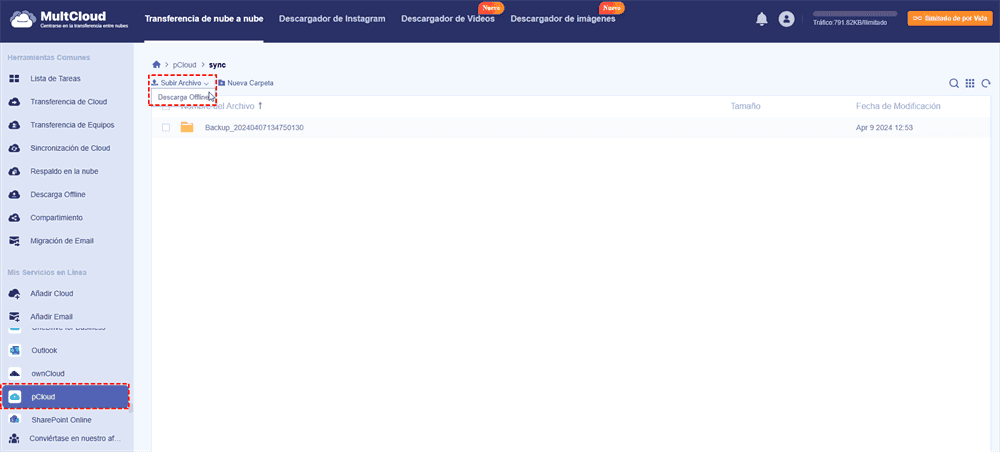
Task: Click Subir Archivo label
Action: tap(180, 83)
